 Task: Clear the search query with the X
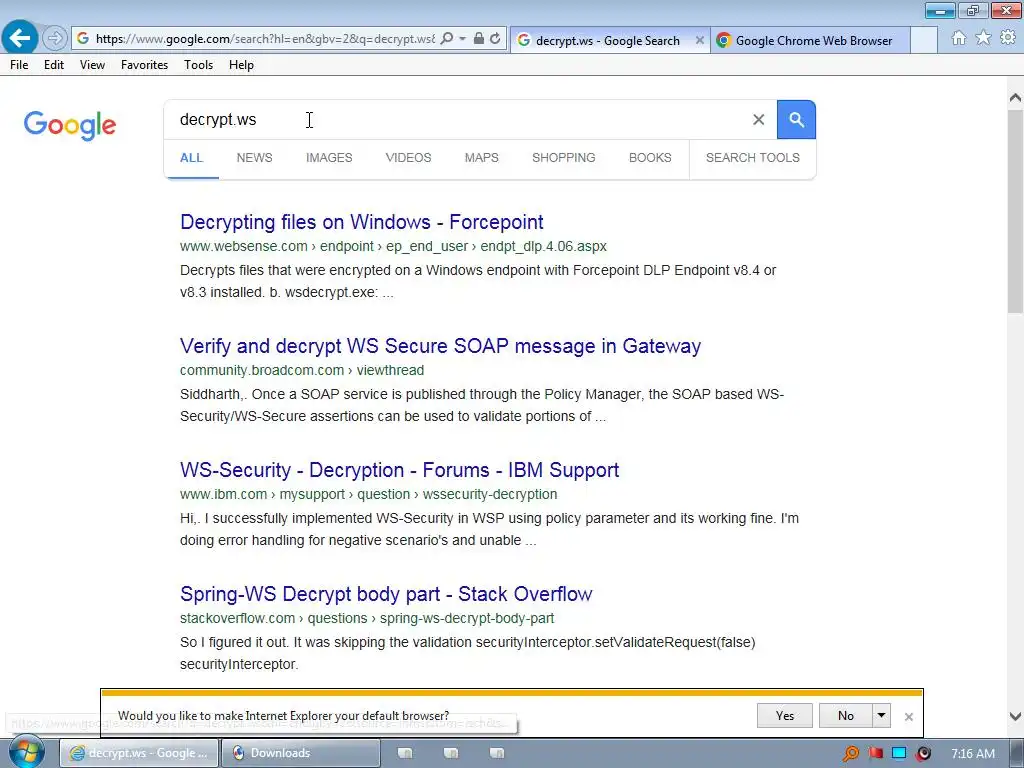pyautogui.click(x=758, y=120)
